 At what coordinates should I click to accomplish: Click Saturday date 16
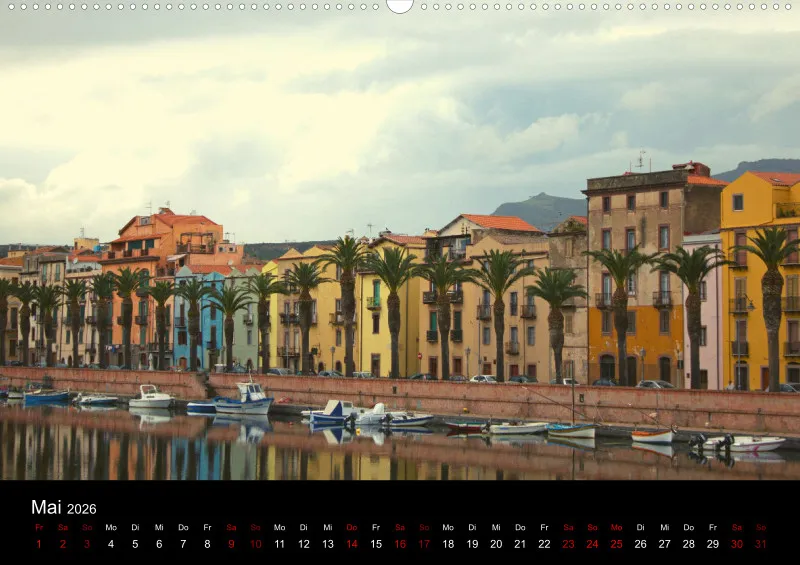[400, 544]
